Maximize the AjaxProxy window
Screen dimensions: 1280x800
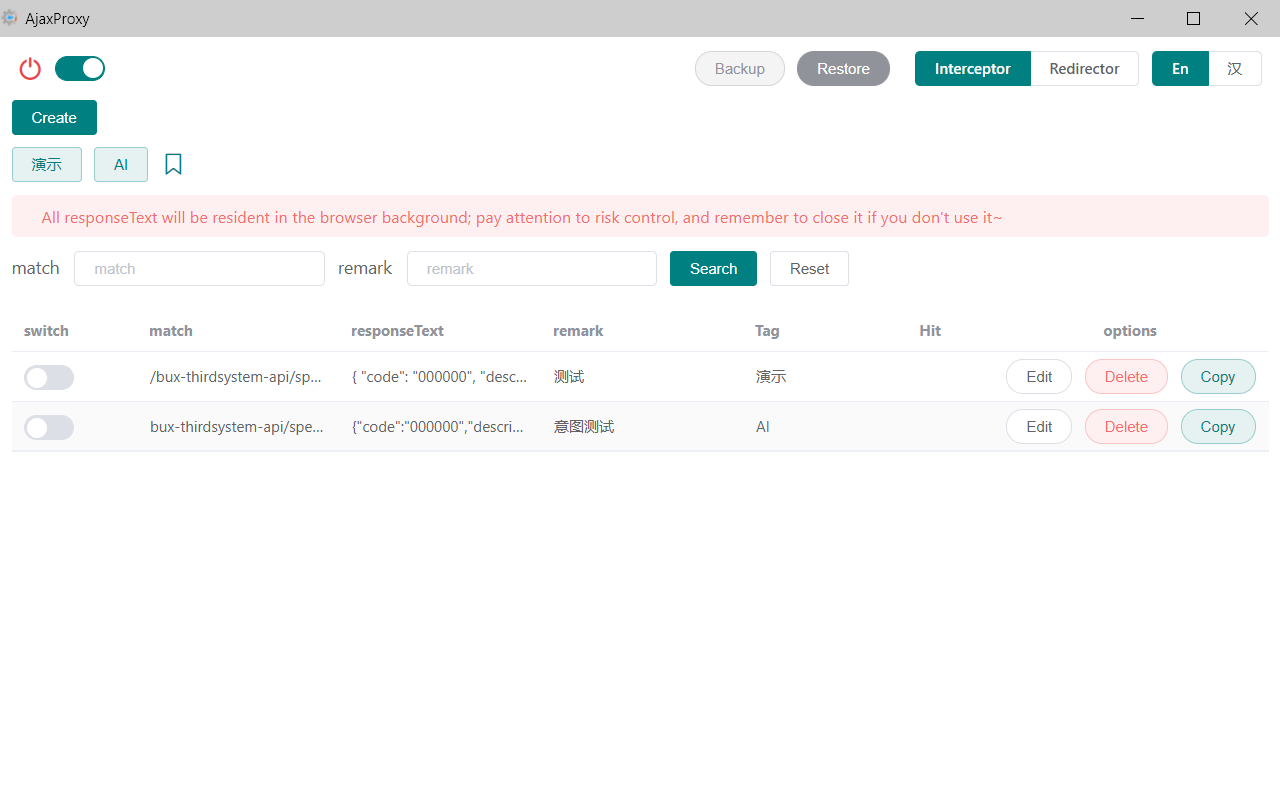coord(1193,18)
